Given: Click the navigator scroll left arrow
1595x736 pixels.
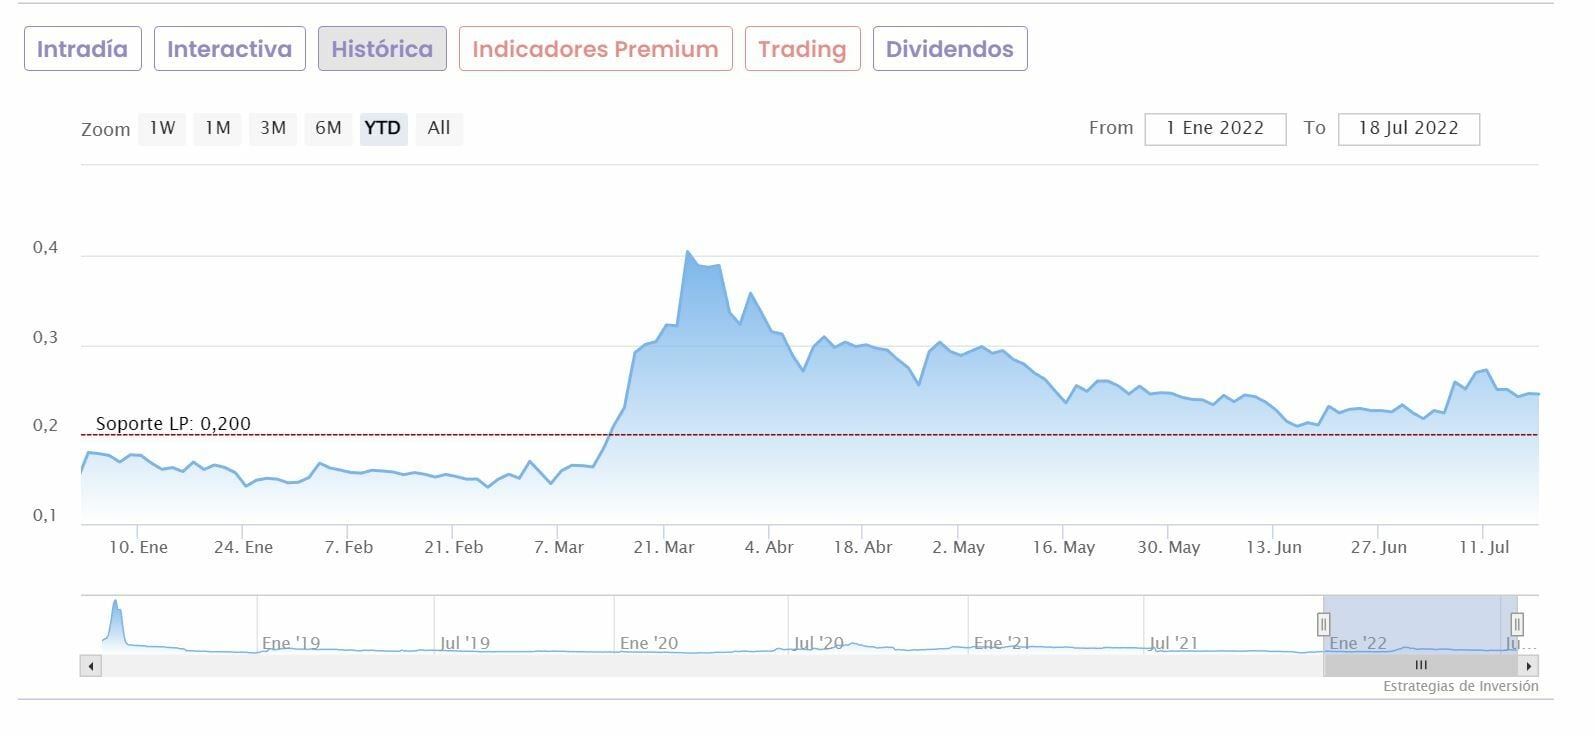Looking at the screenshot, I should point(91,666).
